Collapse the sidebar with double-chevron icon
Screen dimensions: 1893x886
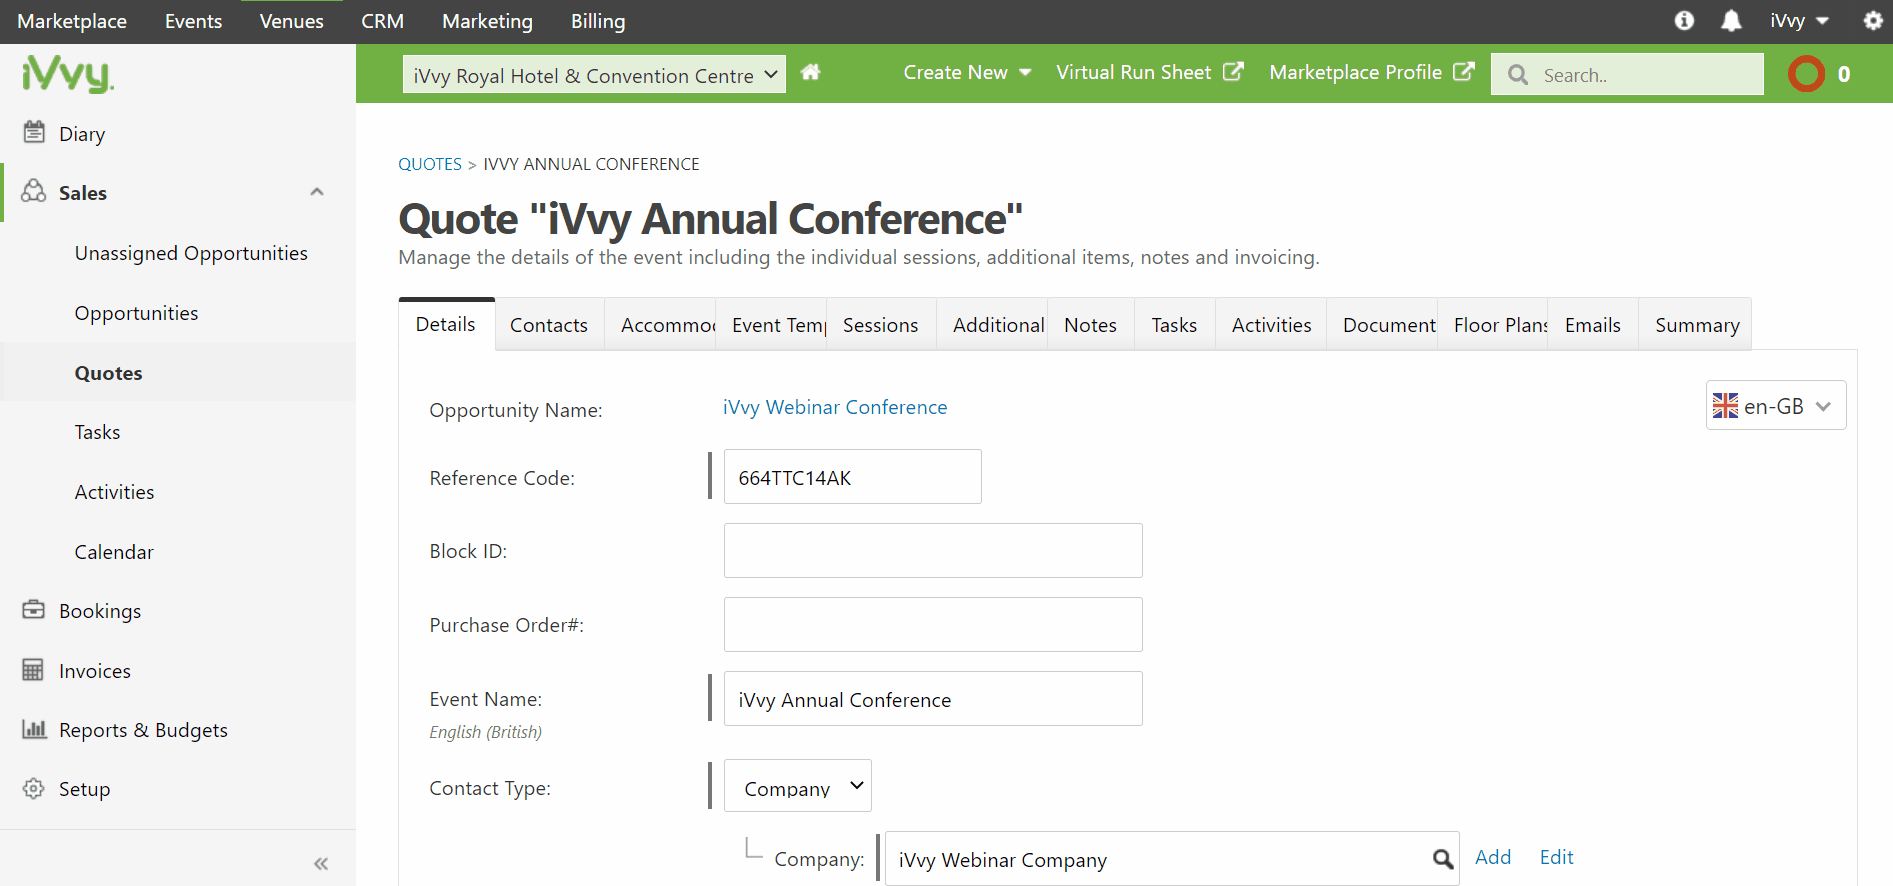(x=321, y=863)
